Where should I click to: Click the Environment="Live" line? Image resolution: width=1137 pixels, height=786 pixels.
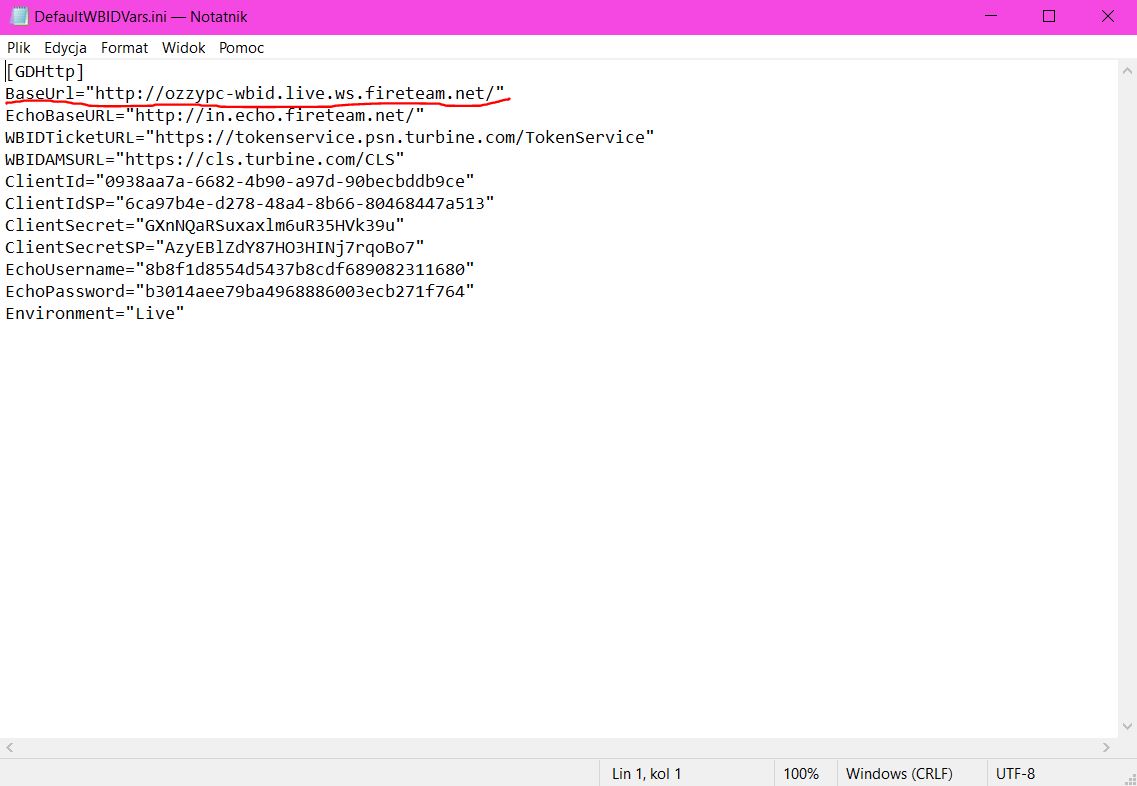pyautogui.click(x=95, y=313)
